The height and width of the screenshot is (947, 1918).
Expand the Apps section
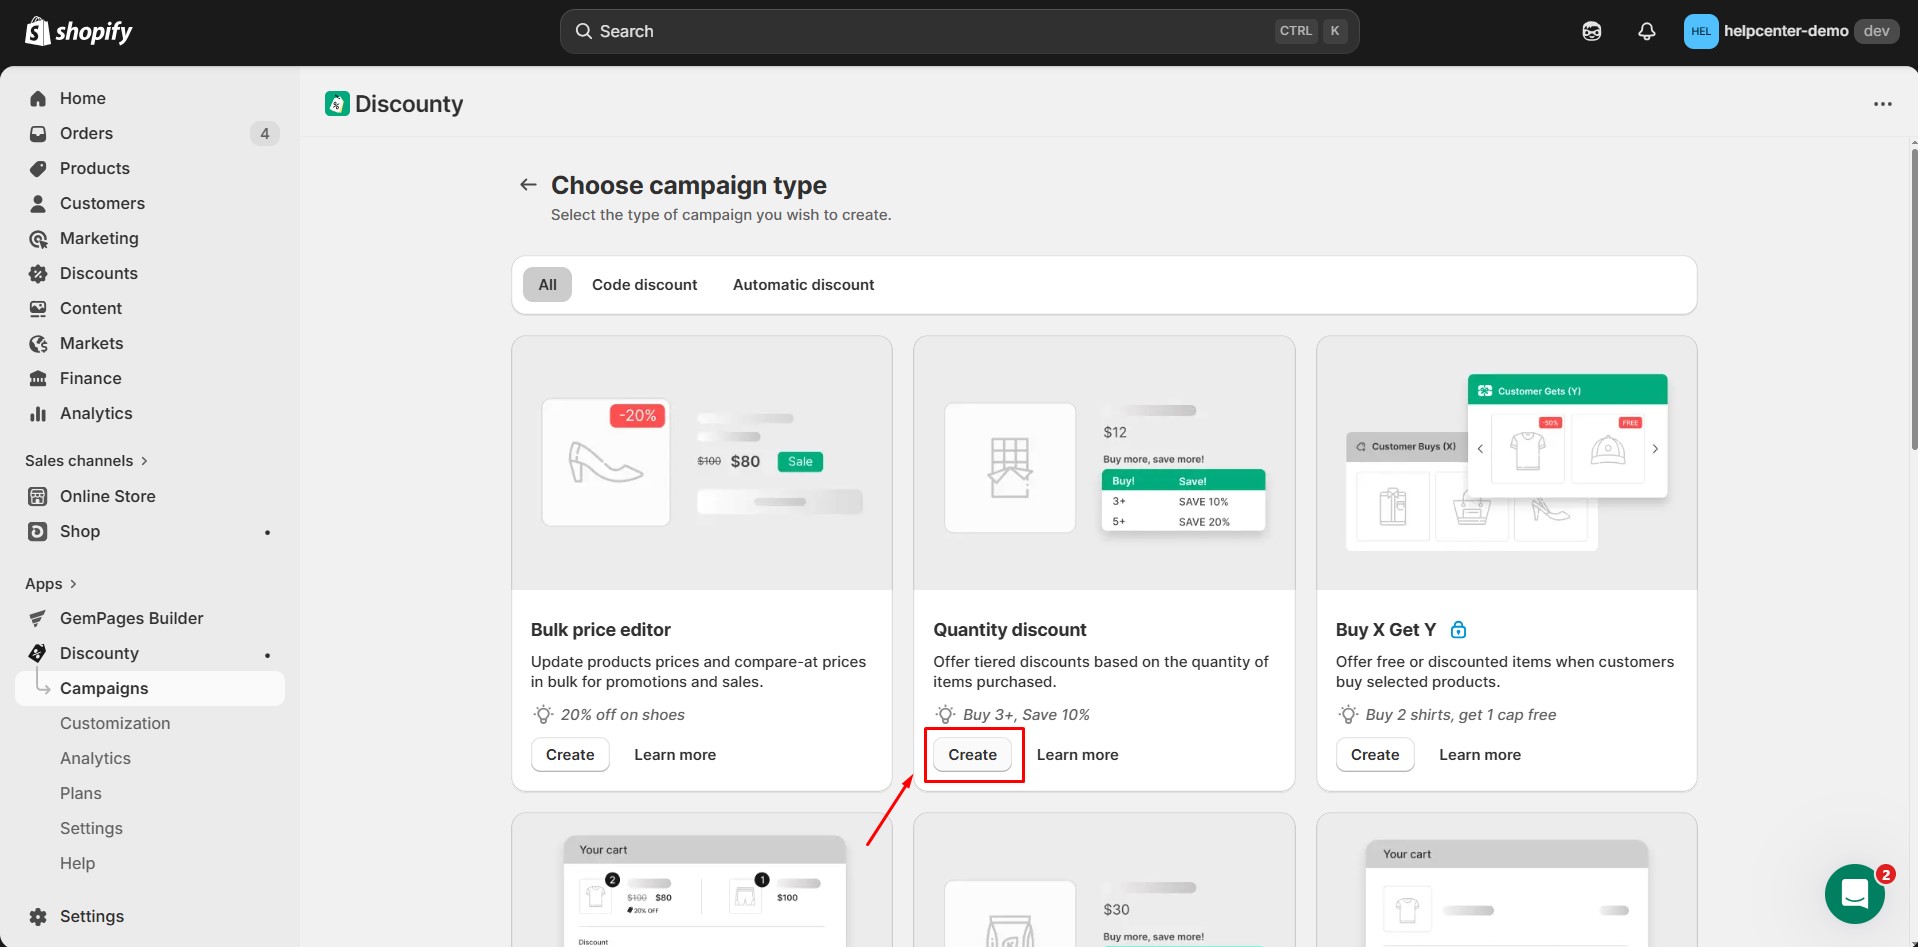52,583
